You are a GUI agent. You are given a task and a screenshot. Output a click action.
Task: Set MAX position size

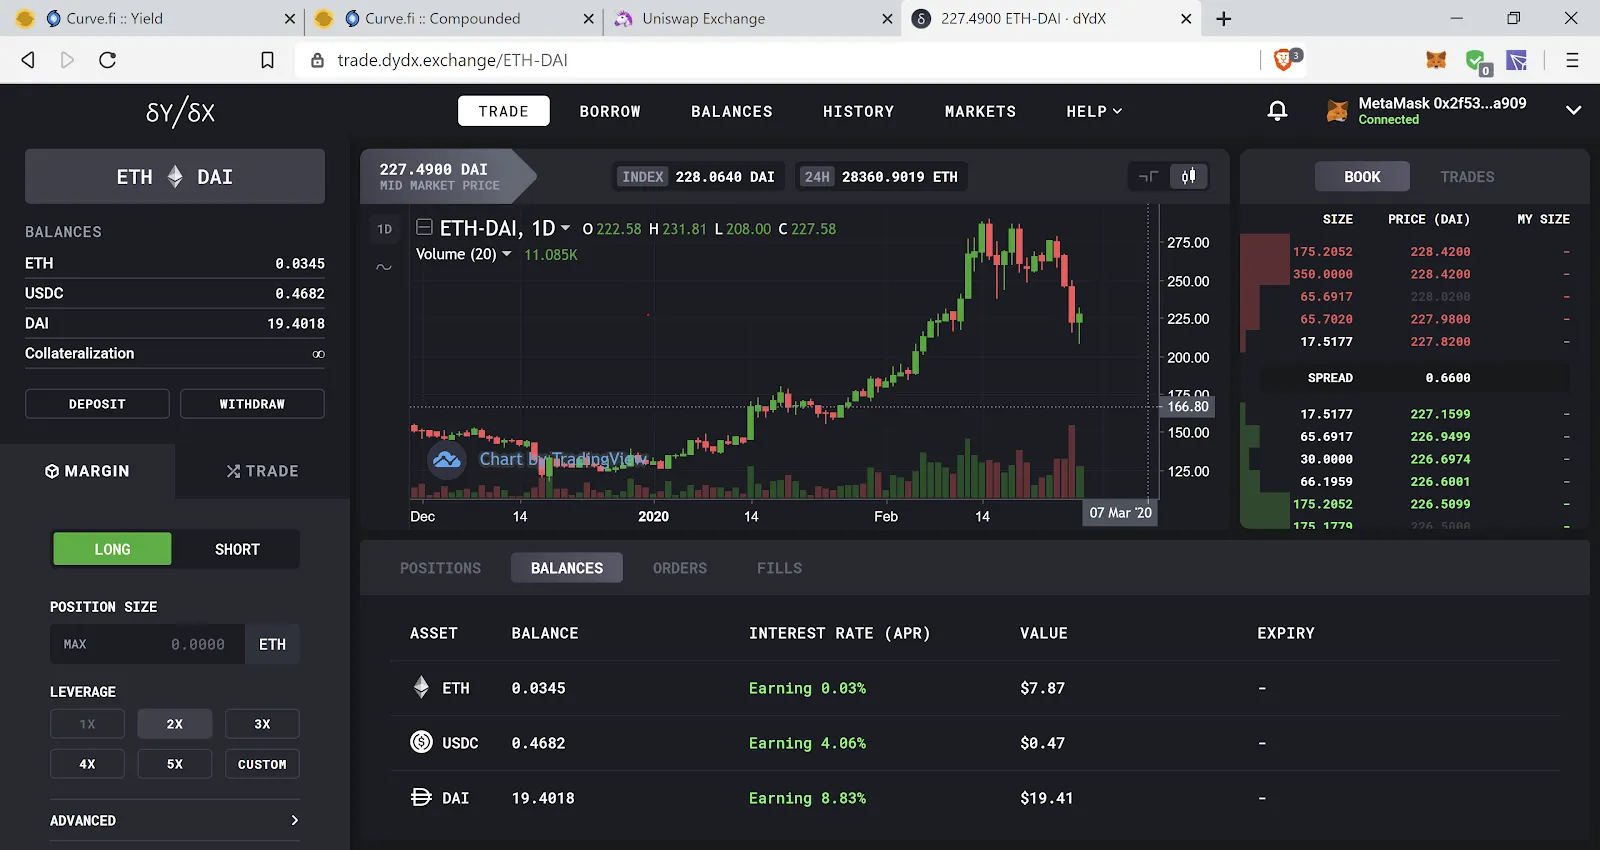click(75, 644)
